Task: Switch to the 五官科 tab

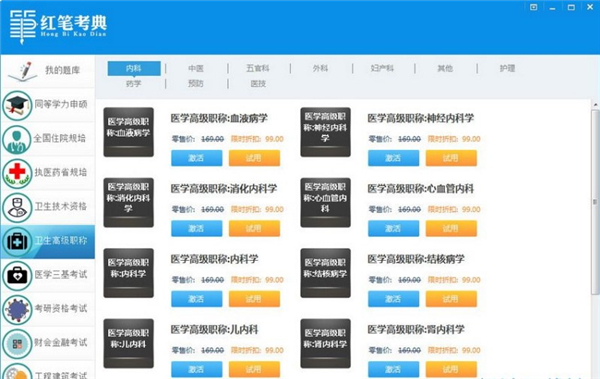Action: [x=258, y=69]
